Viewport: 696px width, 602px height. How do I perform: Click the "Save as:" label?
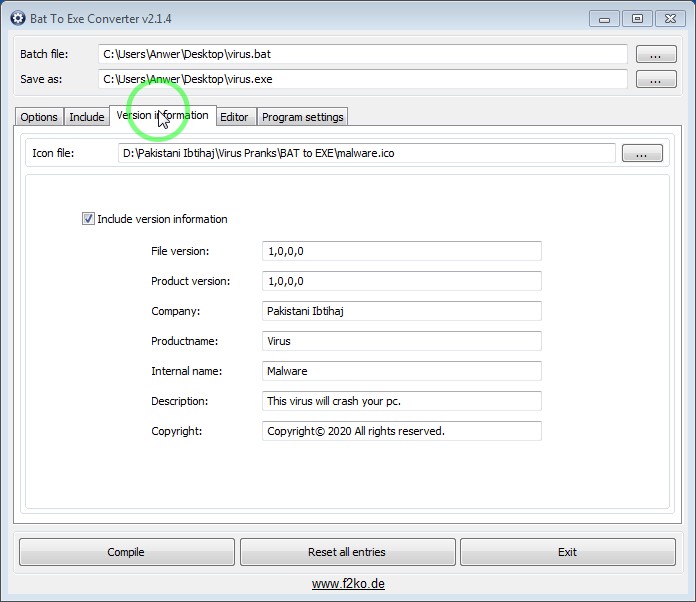41,79
